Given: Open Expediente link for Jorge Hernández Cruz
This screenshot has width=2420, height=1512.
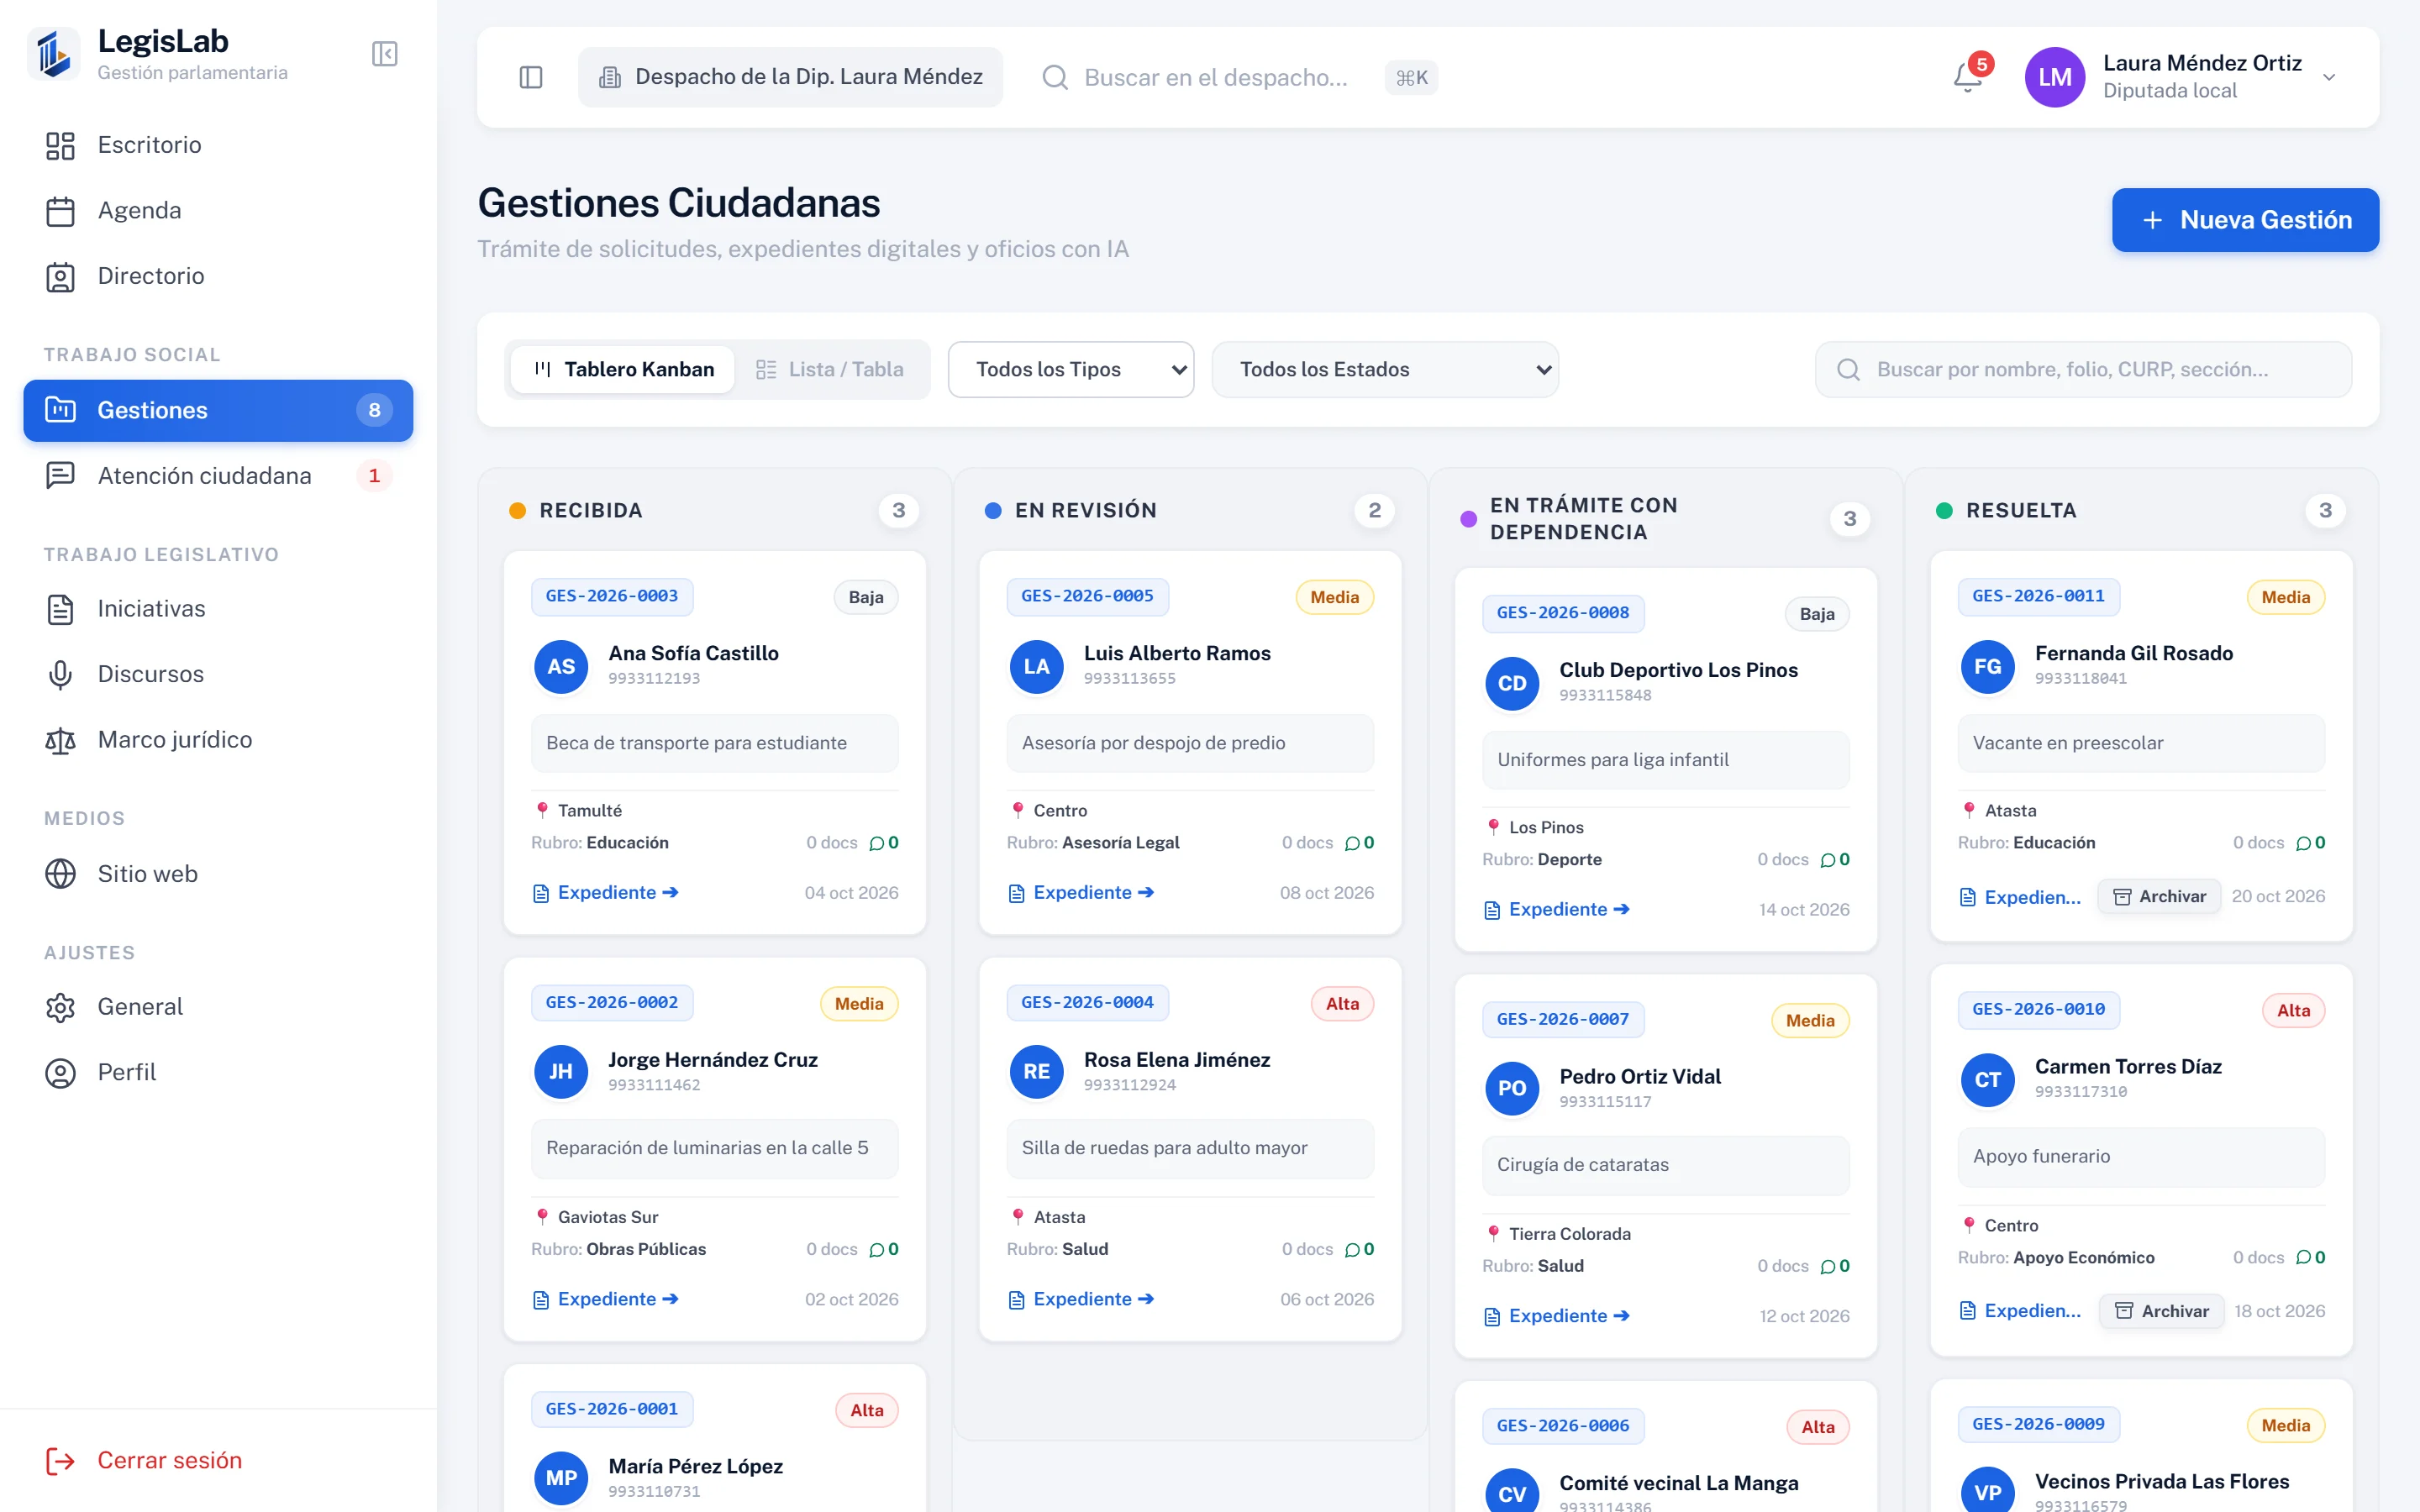Looking at the screenshot, I should click(x=606, y=1299).
